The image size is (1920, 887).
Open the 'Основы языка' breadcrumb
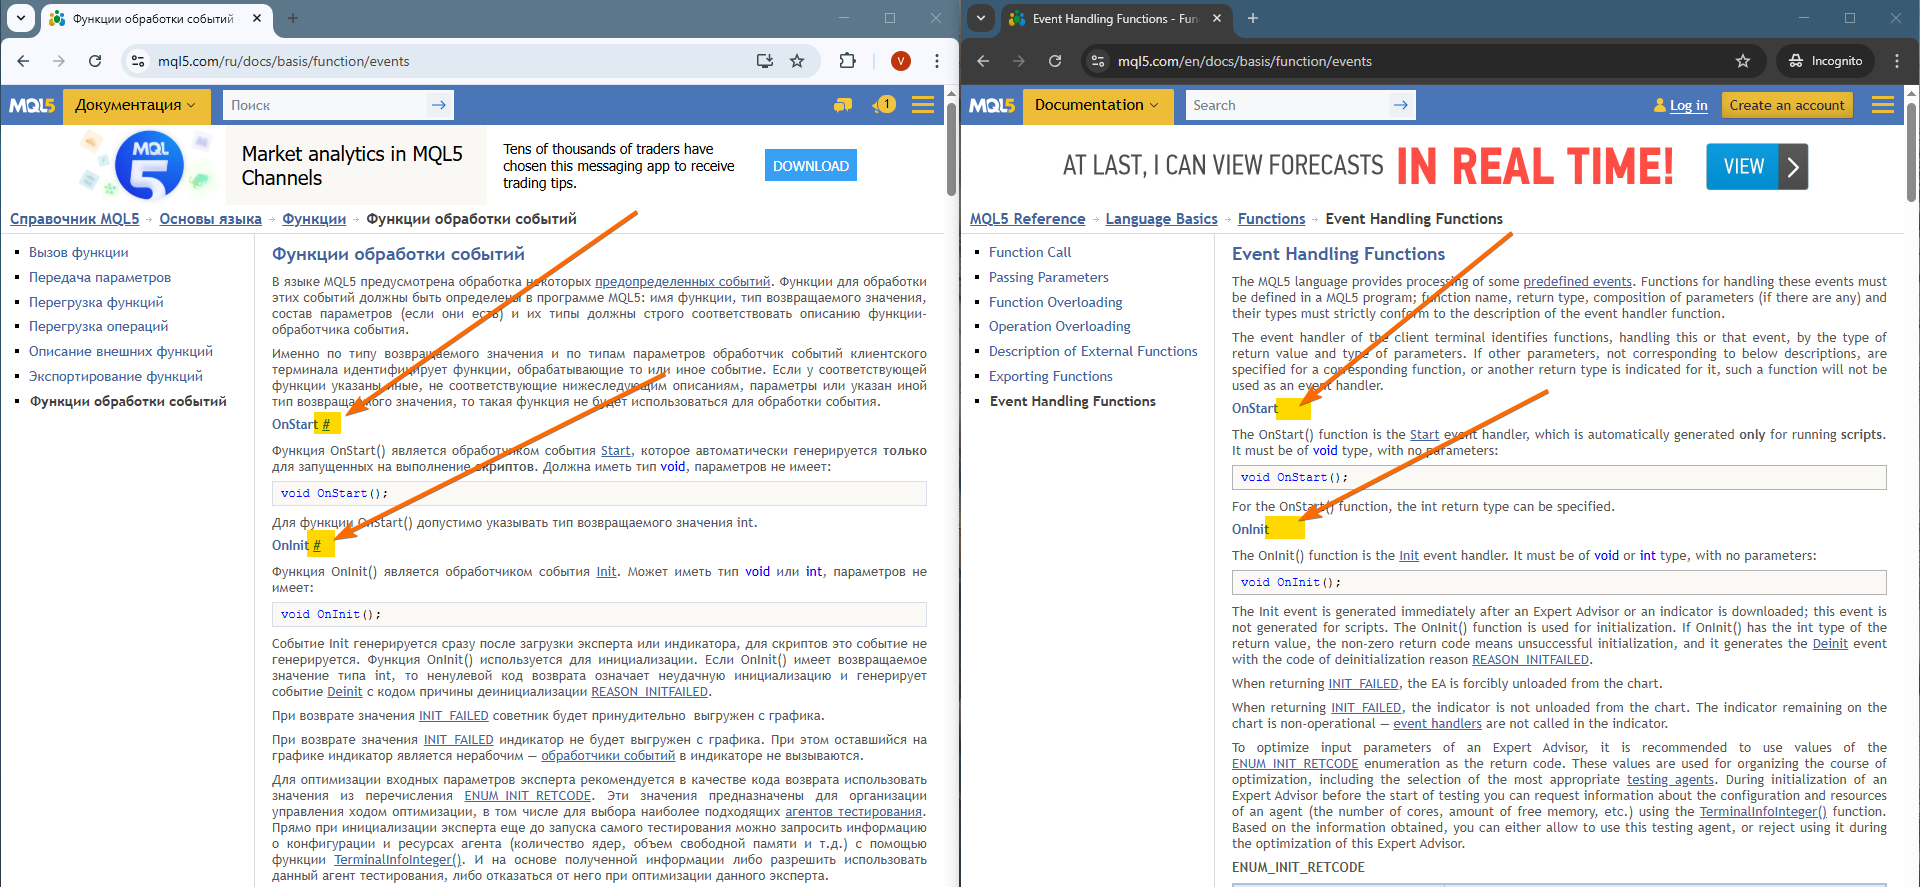tap(210, 219)
